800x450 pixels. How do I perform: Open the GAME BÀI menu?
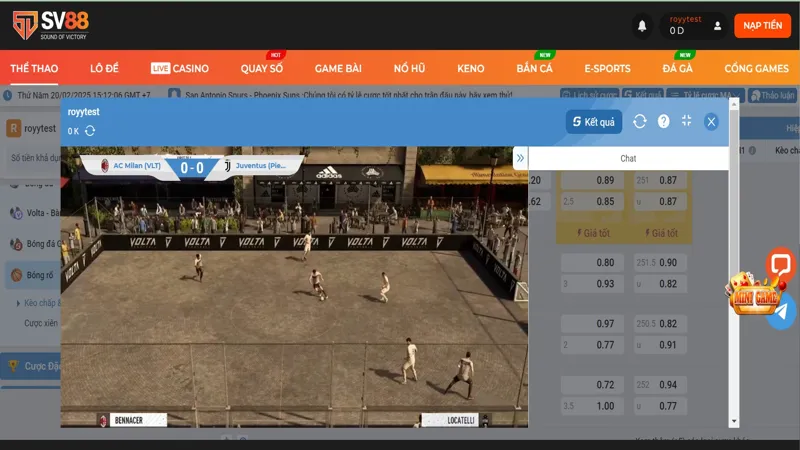pos(338,68)
